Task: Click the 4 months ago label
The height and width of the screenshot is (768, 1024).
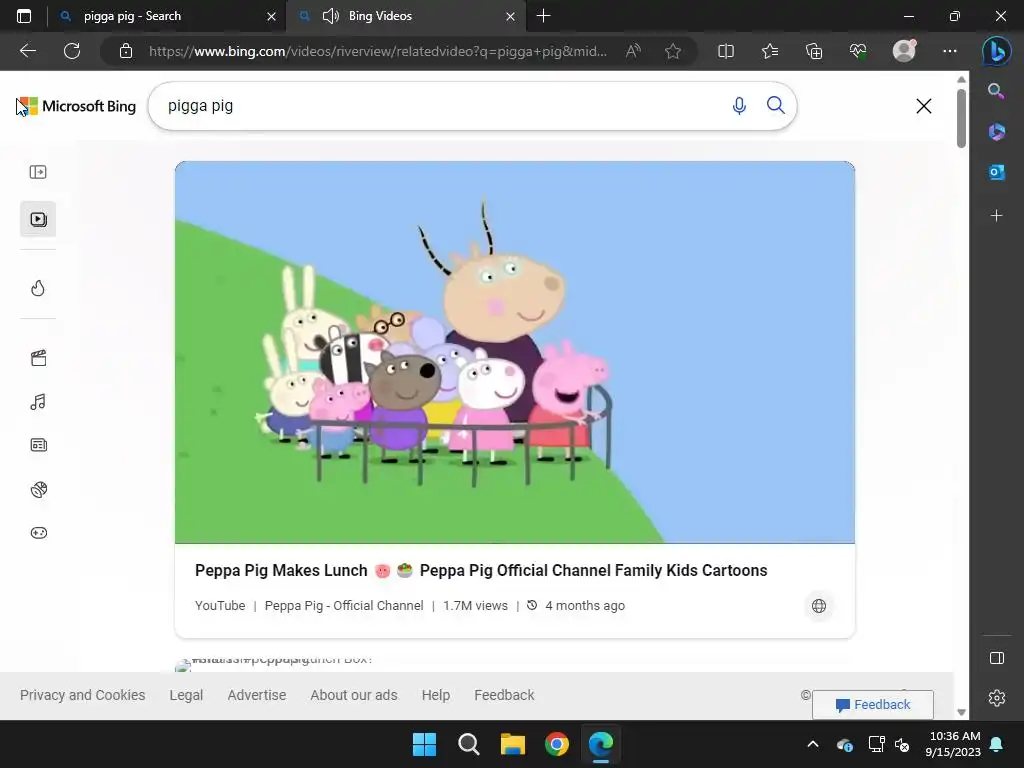Action: 584,605
